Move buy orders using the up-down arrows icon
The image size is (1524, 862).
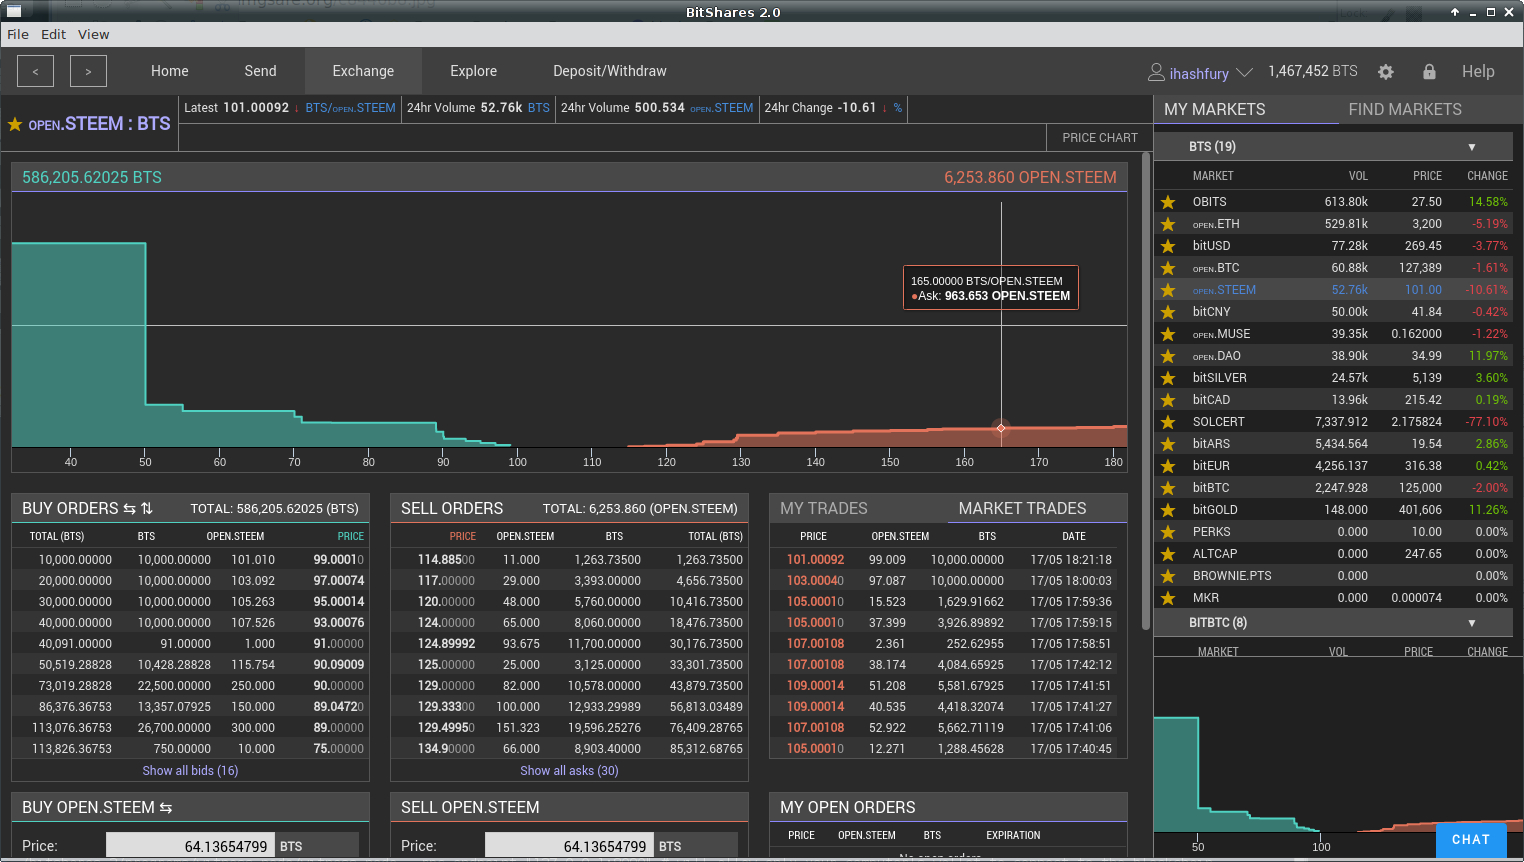point(147,509)
